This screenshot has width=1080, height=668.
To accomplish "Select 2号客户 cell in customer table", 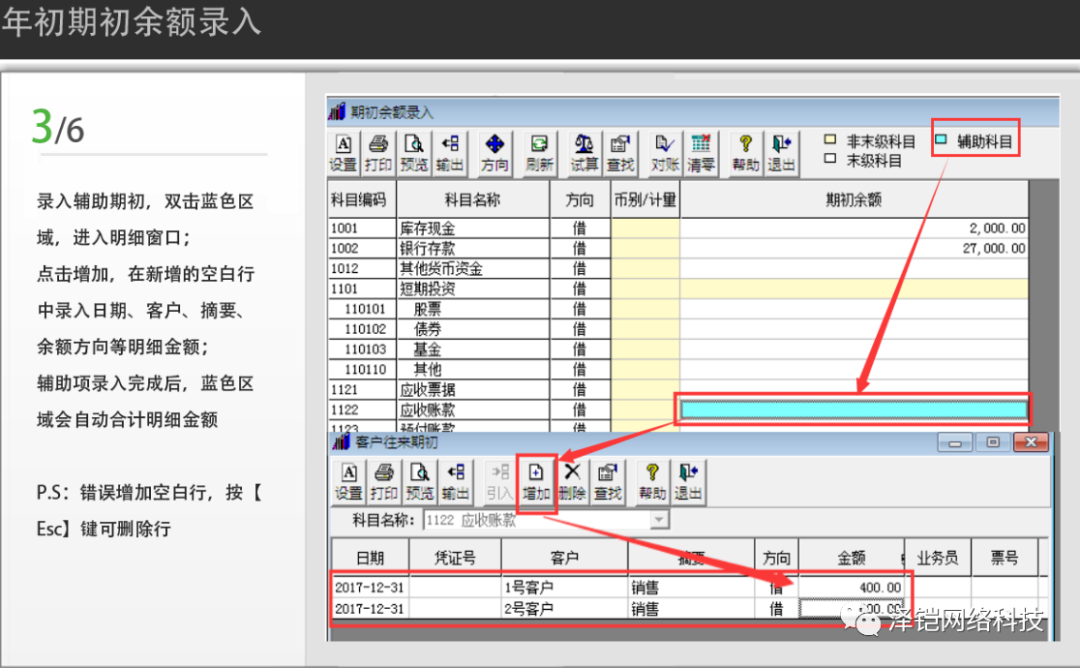I will point(564,608).
